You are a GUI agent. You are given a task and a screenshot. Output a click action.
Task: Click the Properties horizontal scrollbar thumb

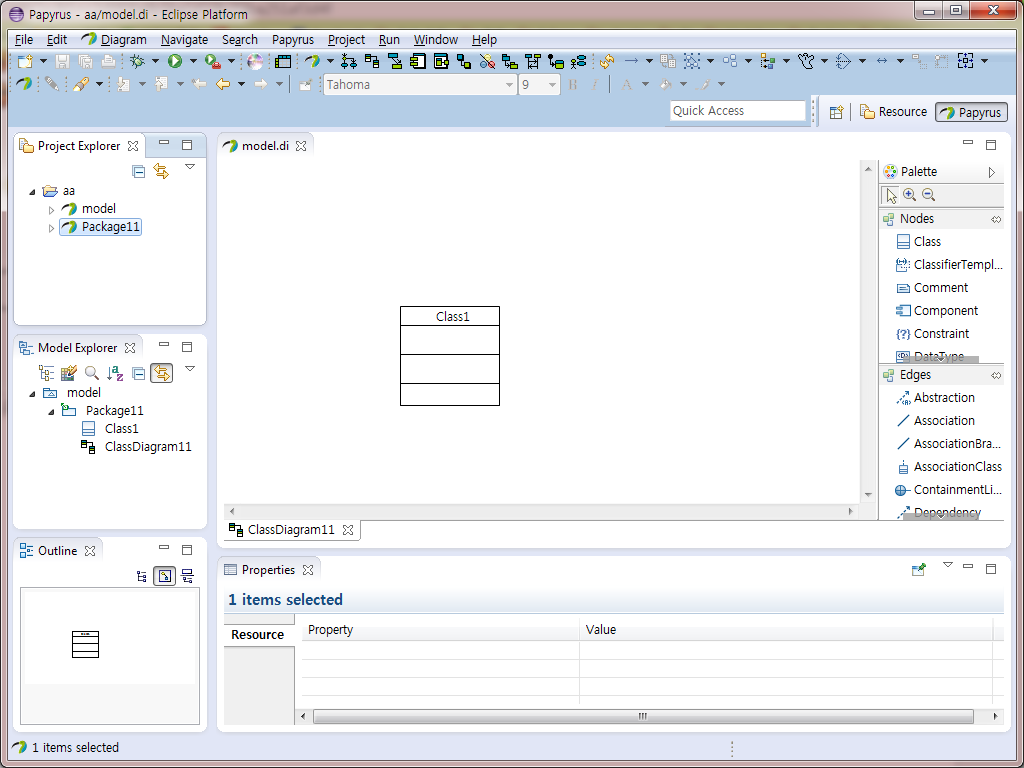pyautogui.click(x=643, y=716)
